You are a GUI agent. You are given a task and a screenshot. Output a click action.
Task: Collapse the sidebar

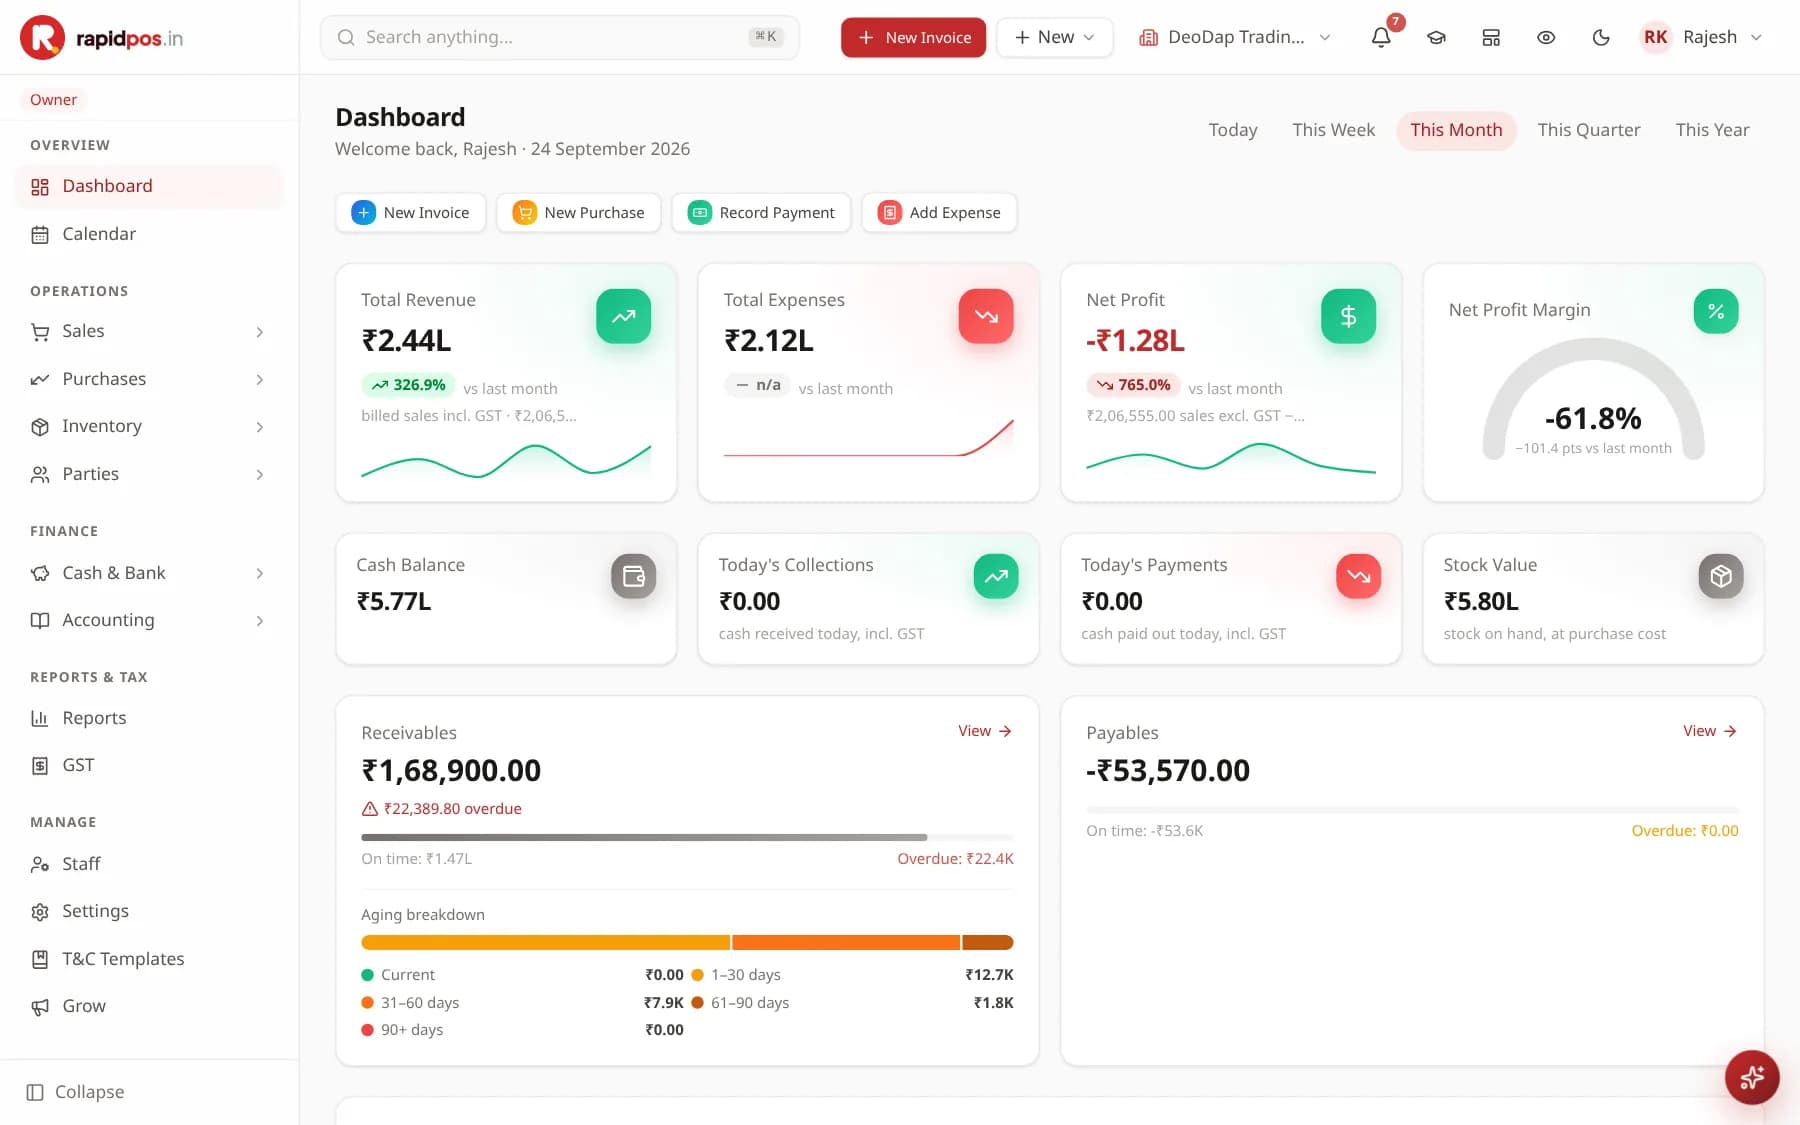tap(75, 1092)
